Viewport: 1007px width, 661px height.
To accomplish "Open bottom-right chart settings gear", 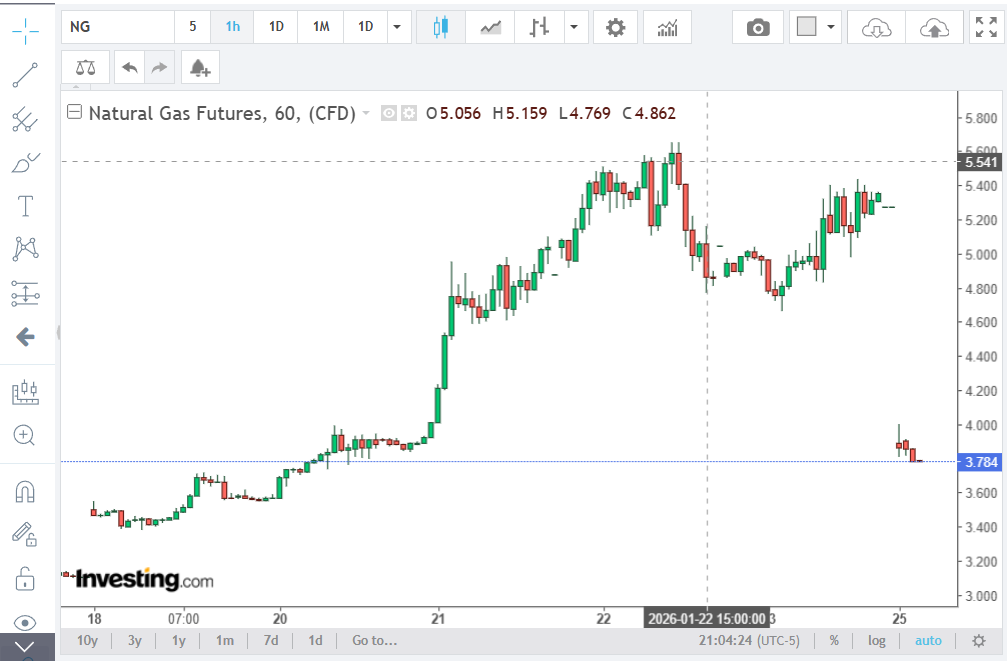I will pyautogui.click(x=979, y=640).
